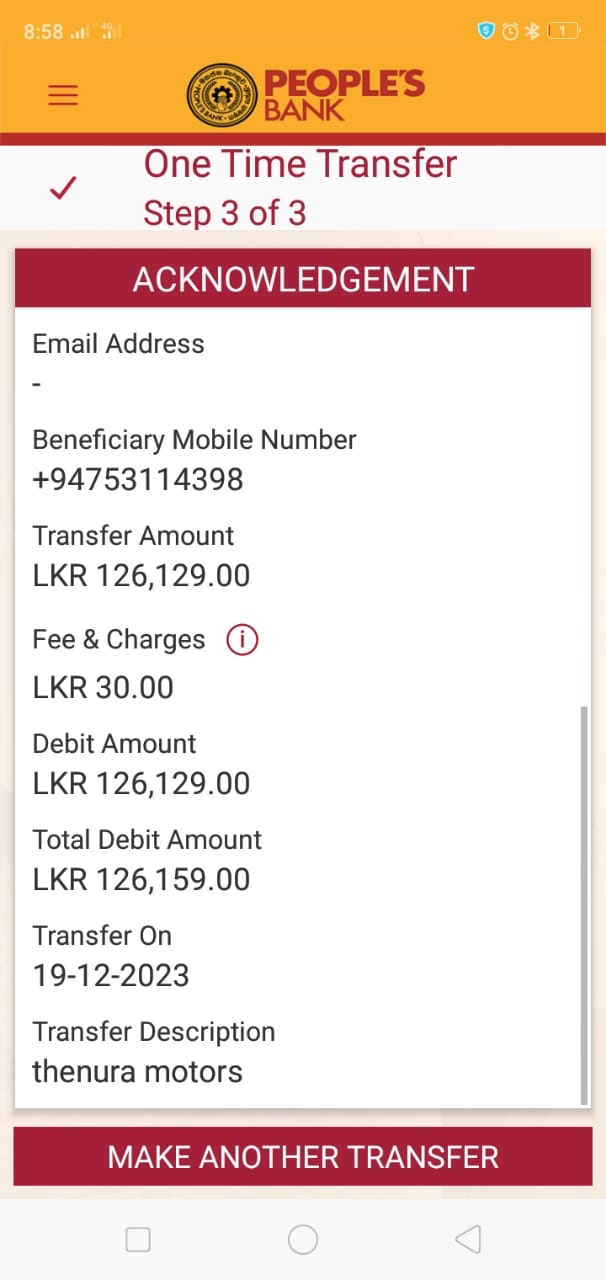This screenshot has height=1280, width=606.
Task: Open recent apps with the square button
Action: pos(138,1240)
